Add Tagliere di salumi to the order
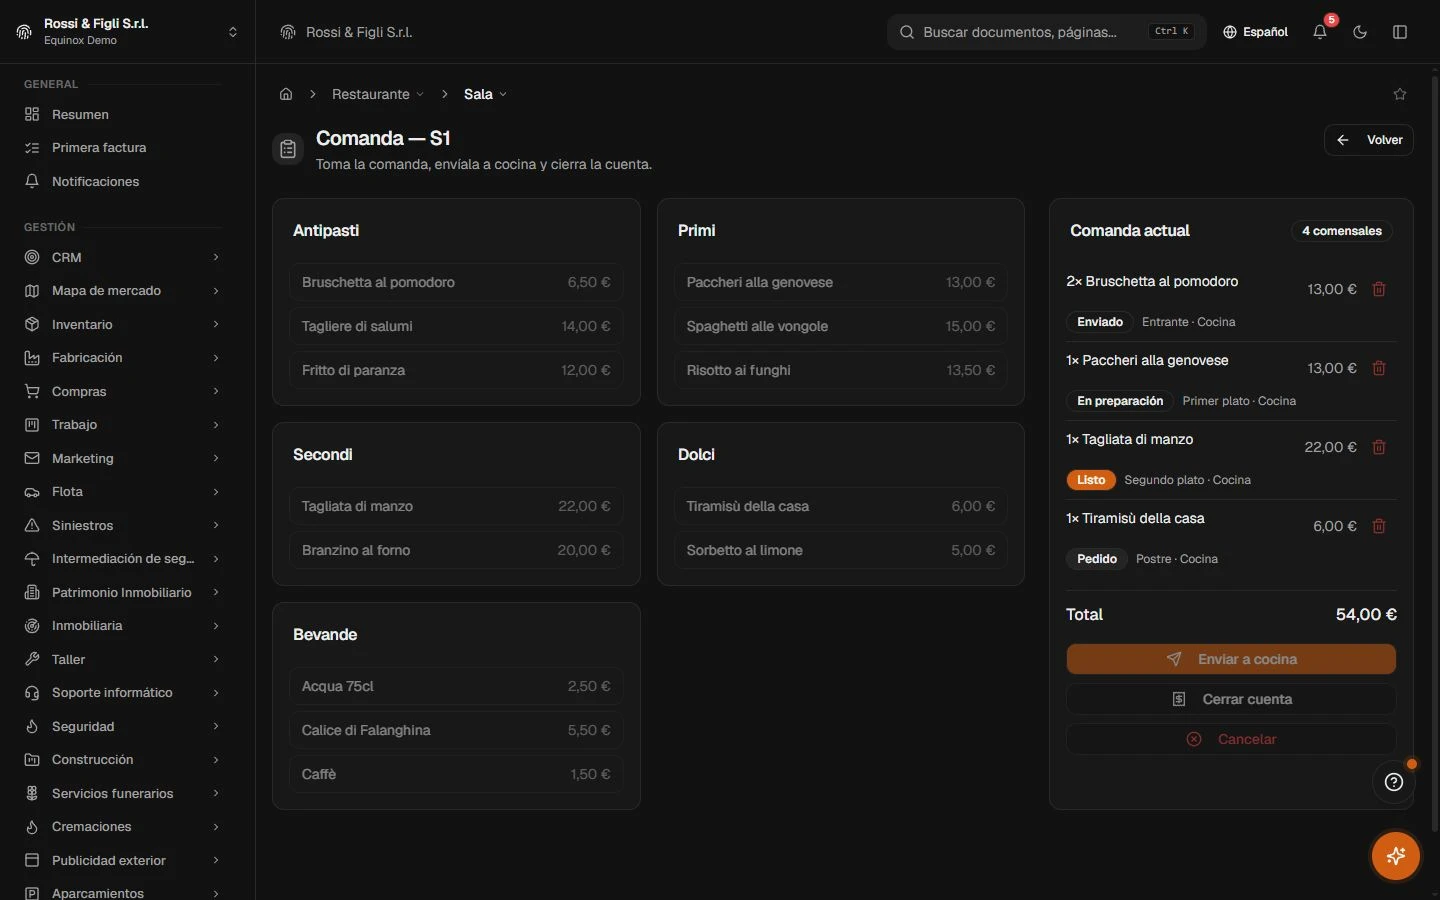Image resolution: width=1440 pixels, height=900 pixels. 456,326
